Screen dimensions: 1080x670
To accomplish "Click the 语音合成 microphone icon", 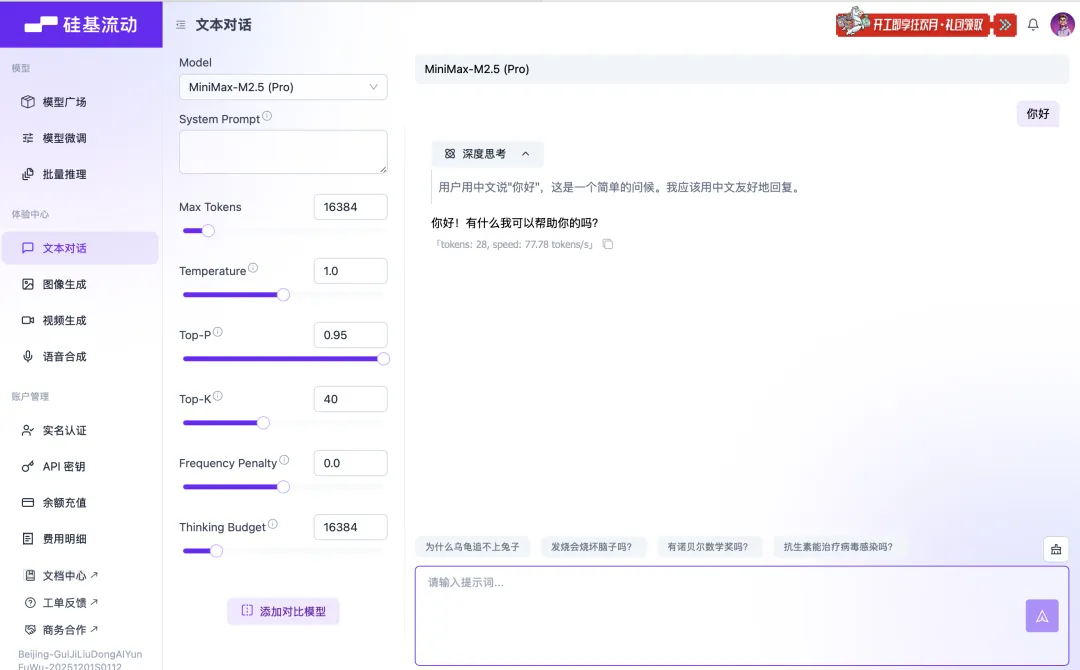I will (28, 356).
